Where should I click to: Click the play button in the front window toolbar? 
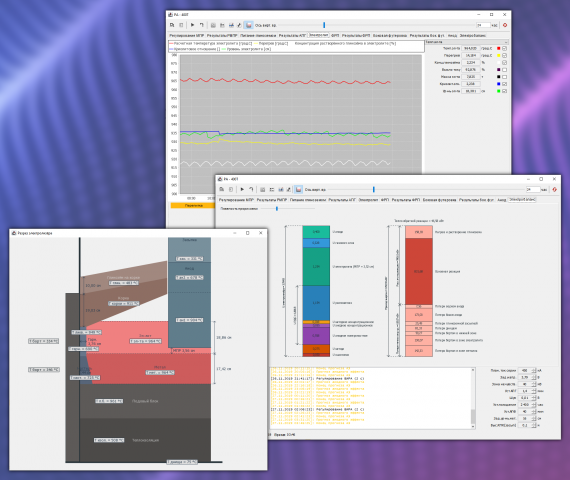click(x=242, y=189)
